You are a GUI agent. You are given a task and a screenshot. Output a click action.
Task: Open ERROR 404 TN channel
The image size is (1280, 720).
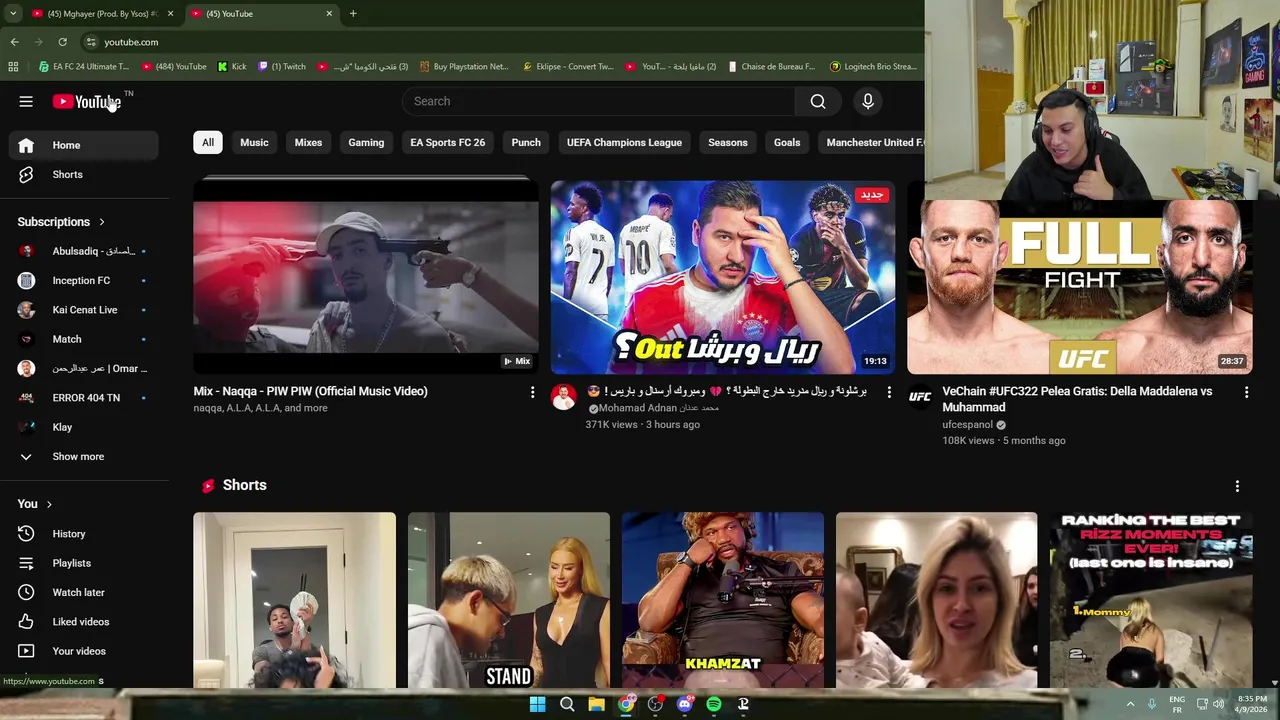[84, 398]
